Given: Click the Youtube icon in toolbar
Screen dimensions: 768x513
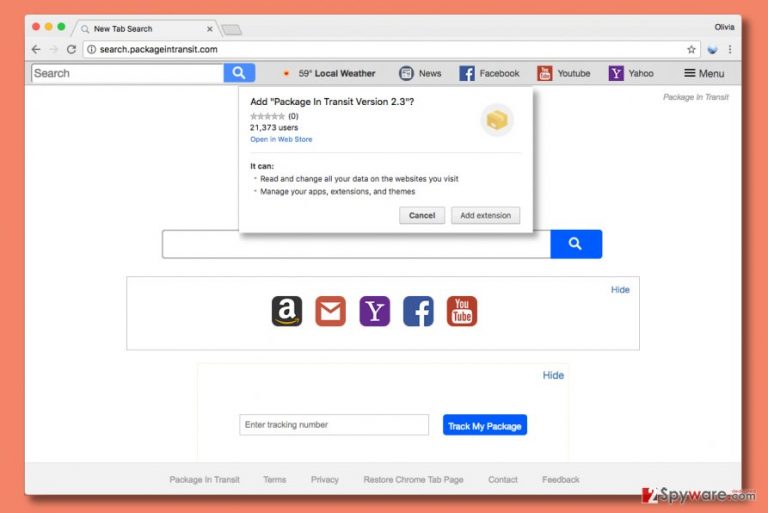Looking at the screenshot, I should click(x=544, y=73).
